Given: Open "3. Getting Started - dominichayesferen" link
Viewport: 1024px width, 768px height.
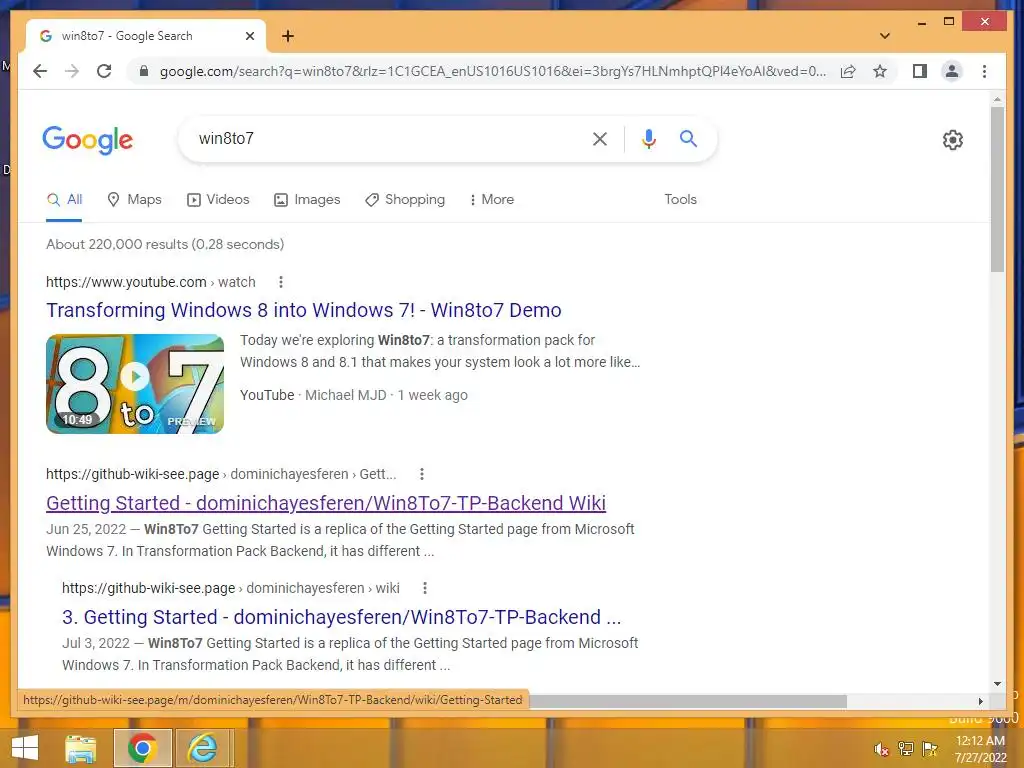Looking at the screenshot, I should [x=342, y=617].
